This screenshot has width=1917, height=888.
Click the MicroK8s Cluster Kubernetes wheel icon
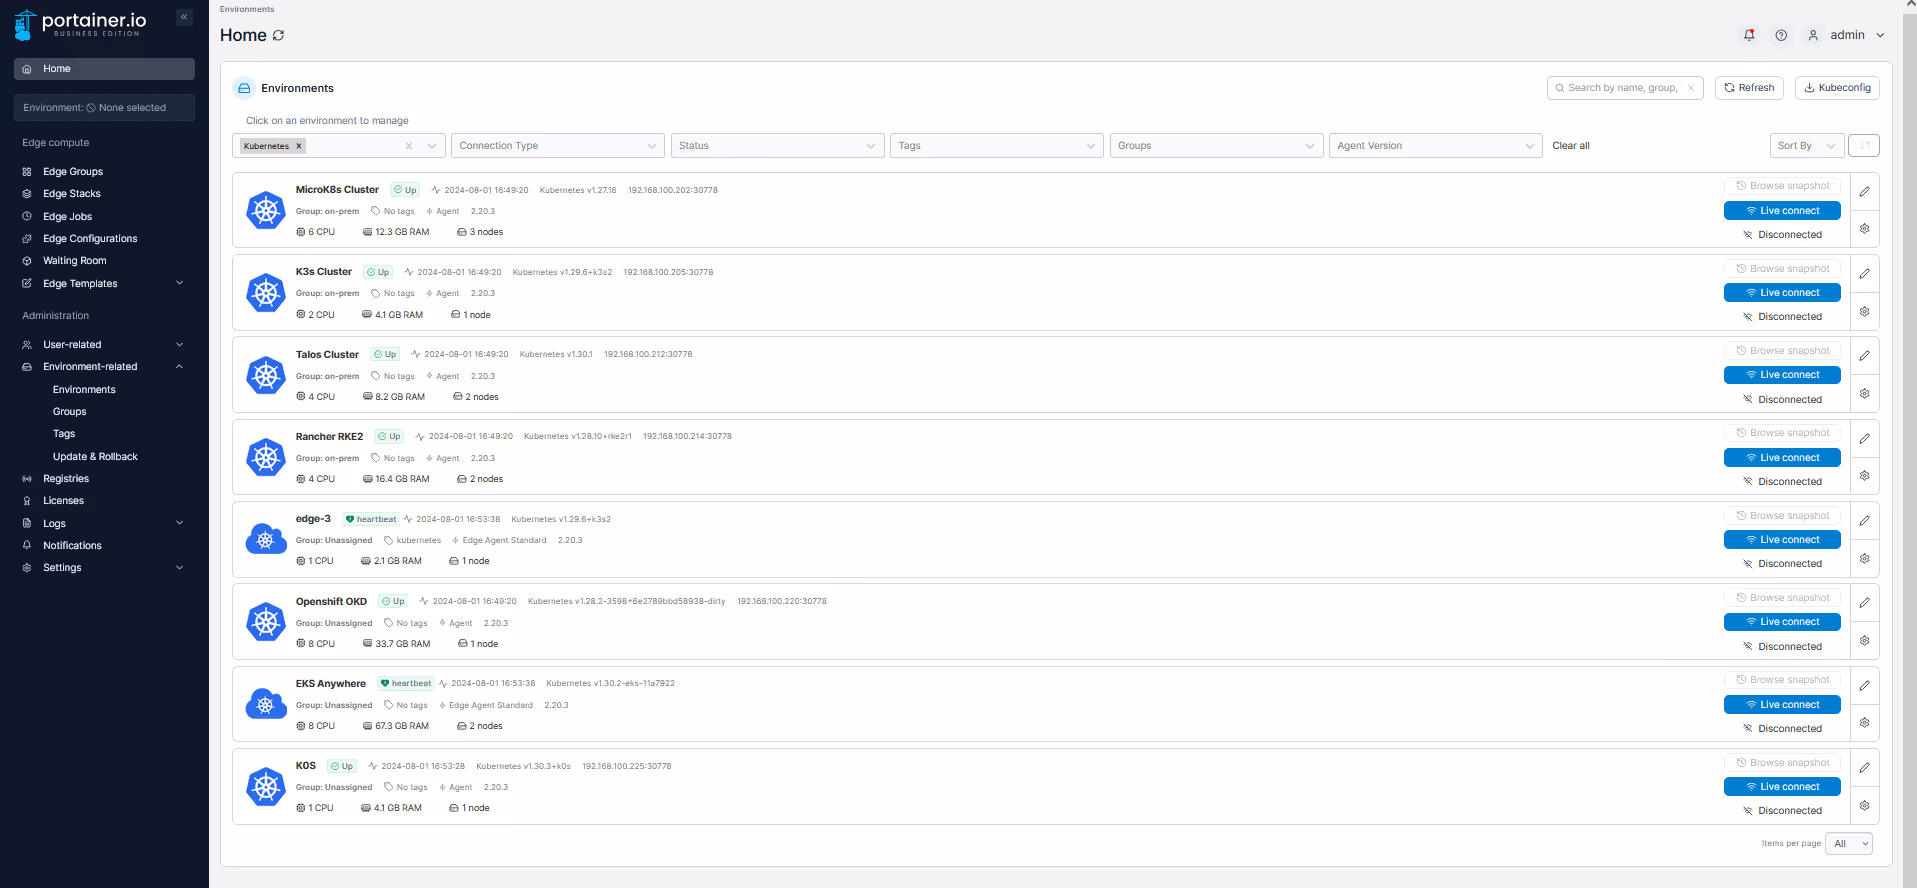tap(266, 210)
